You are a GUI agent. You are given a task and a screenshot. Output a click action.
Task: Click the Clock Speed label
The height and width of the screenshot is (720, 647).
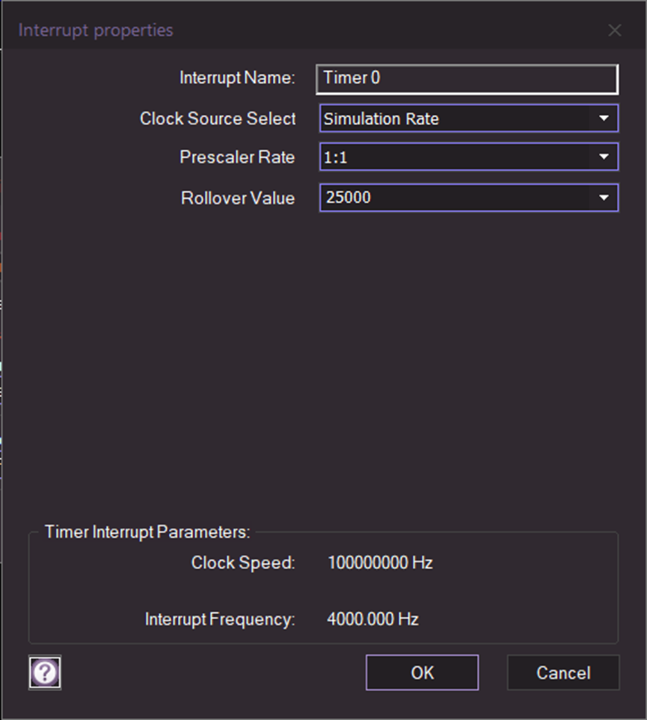tap(243, 562)
